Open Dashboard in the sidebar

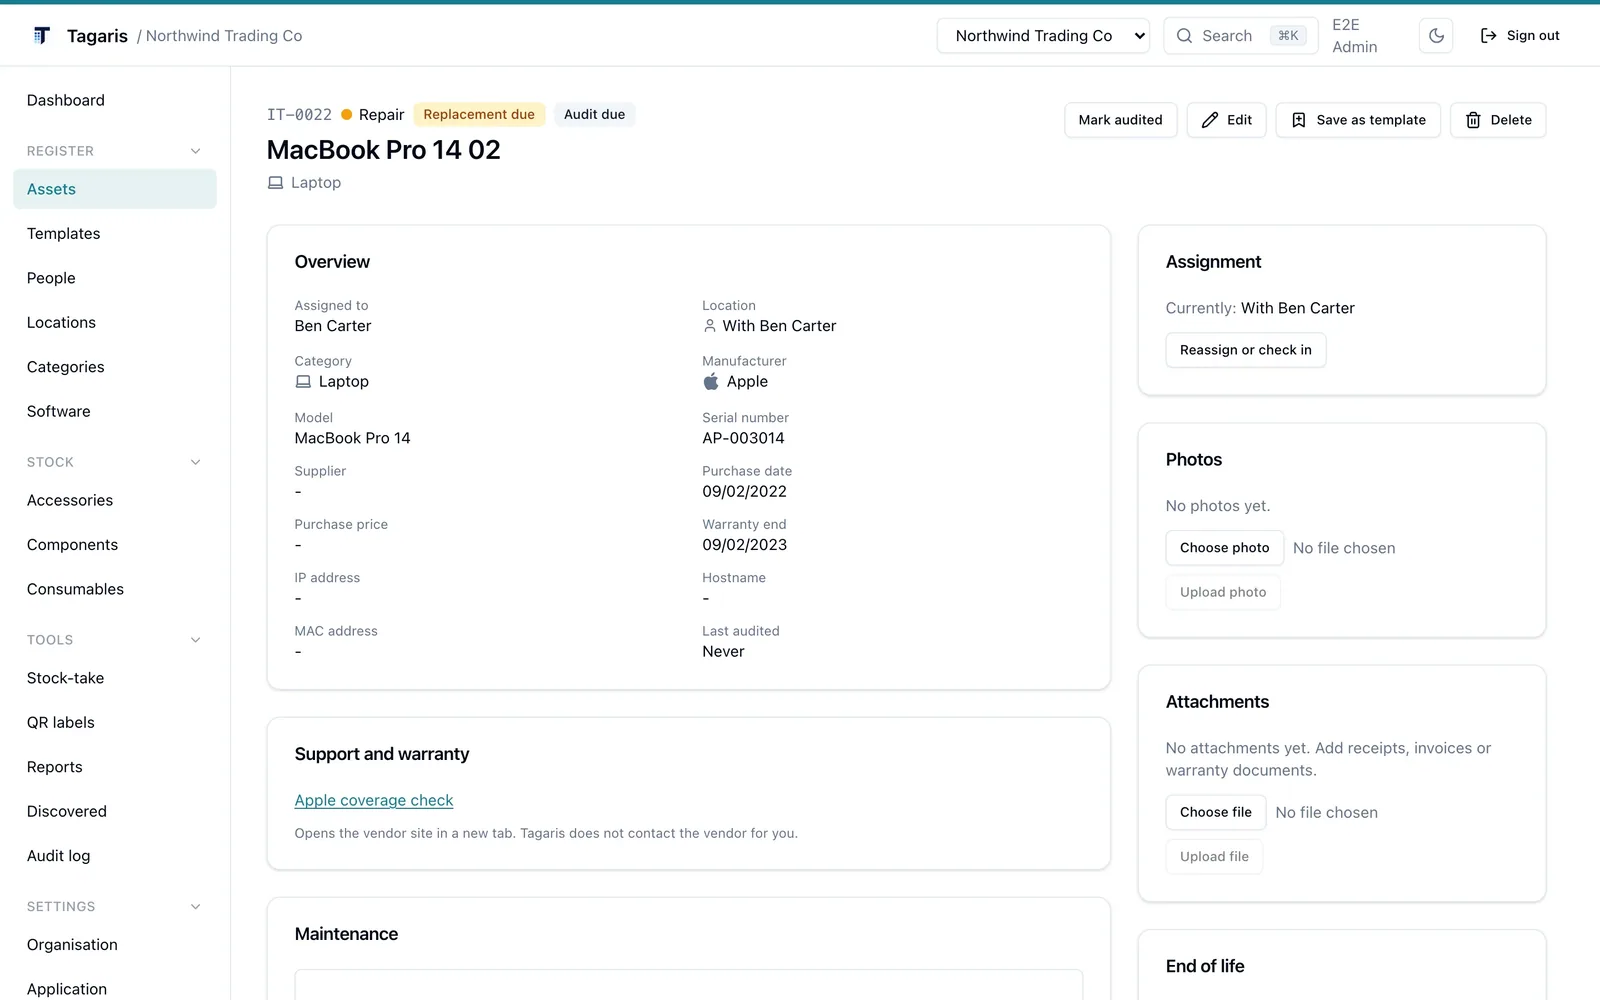tap(115, 100)
